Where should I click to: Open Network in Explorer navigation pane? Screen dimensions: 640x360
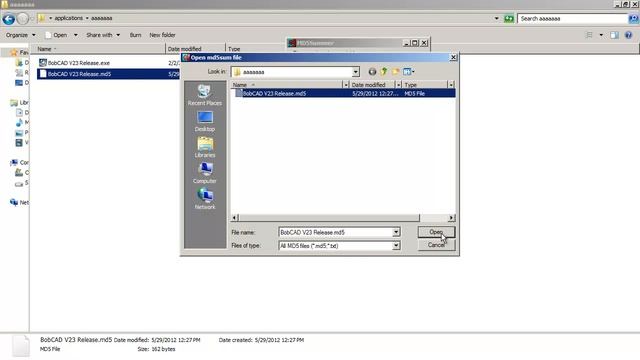click(19, 202)
